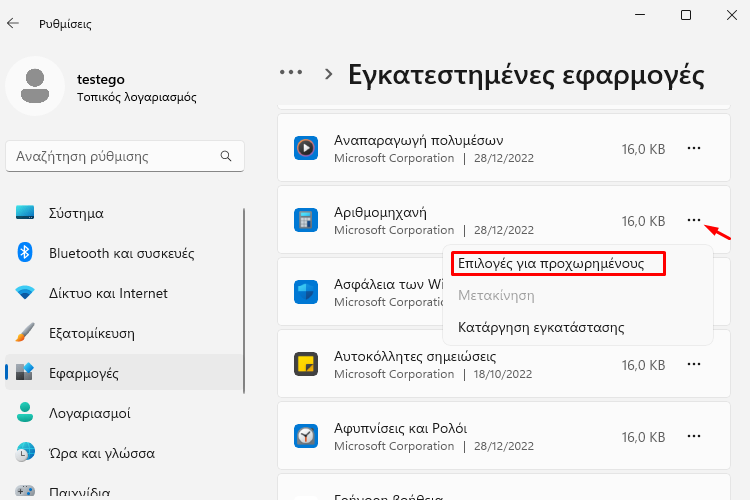Click the Εφαρμογές sidebar icon
750x500 pixels.
[25, 371]
